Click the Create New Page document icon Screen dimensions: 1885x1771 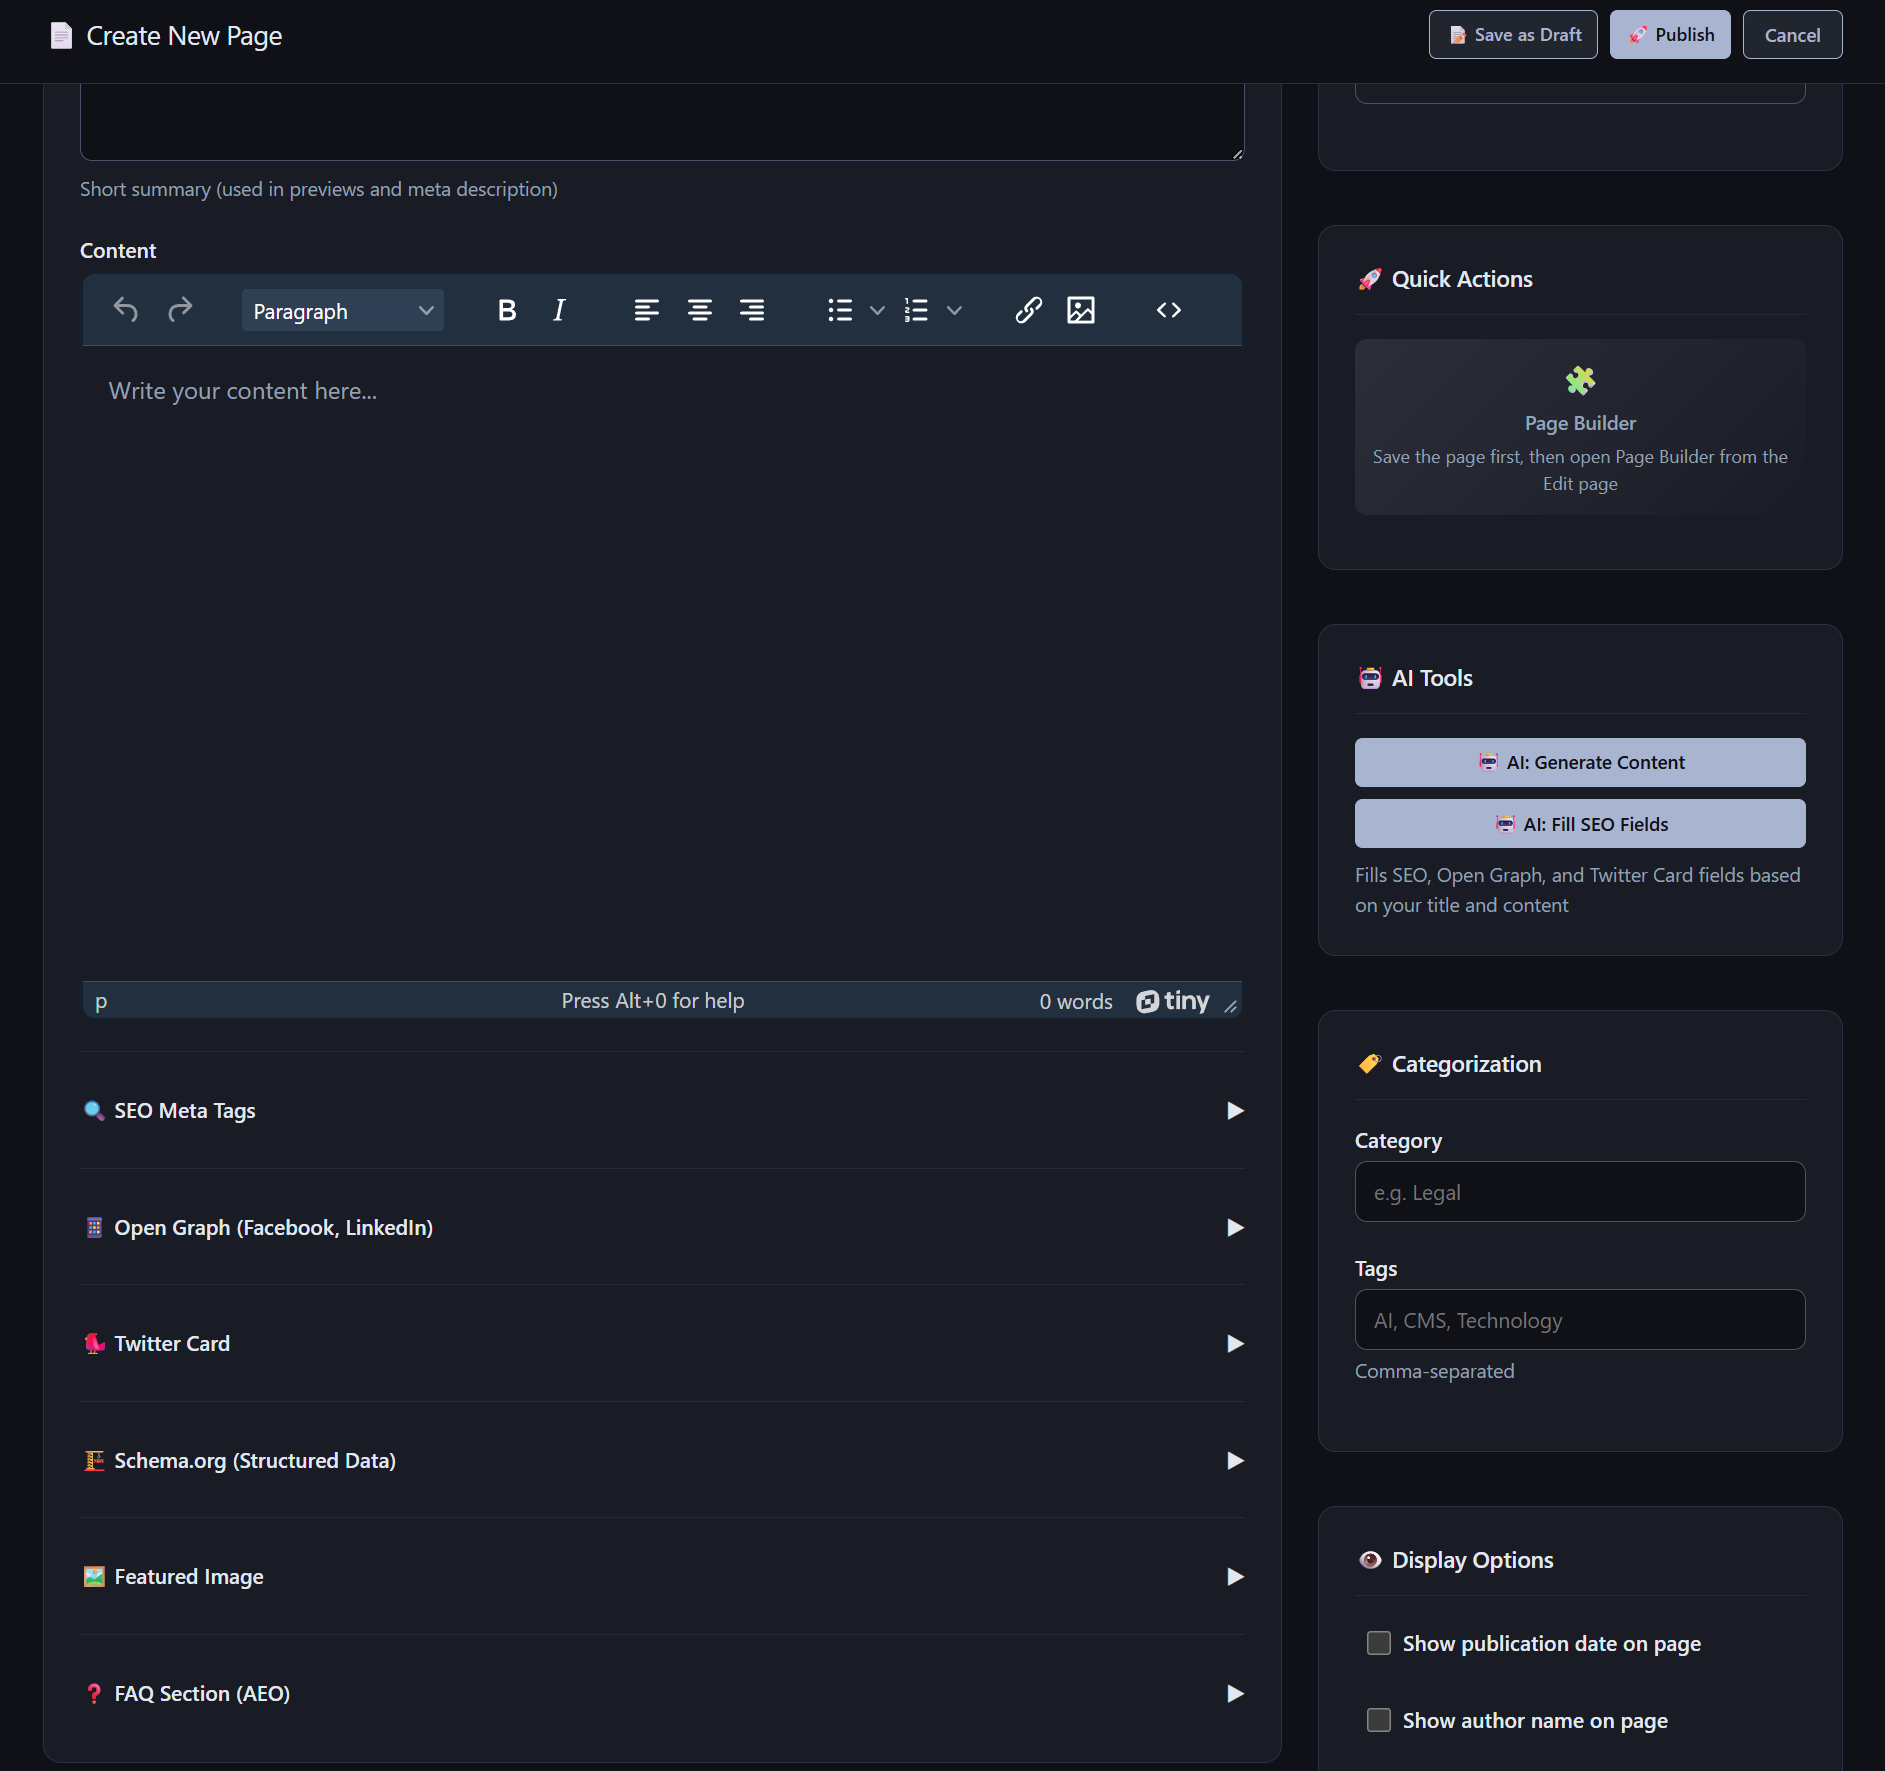pos(61,36)
